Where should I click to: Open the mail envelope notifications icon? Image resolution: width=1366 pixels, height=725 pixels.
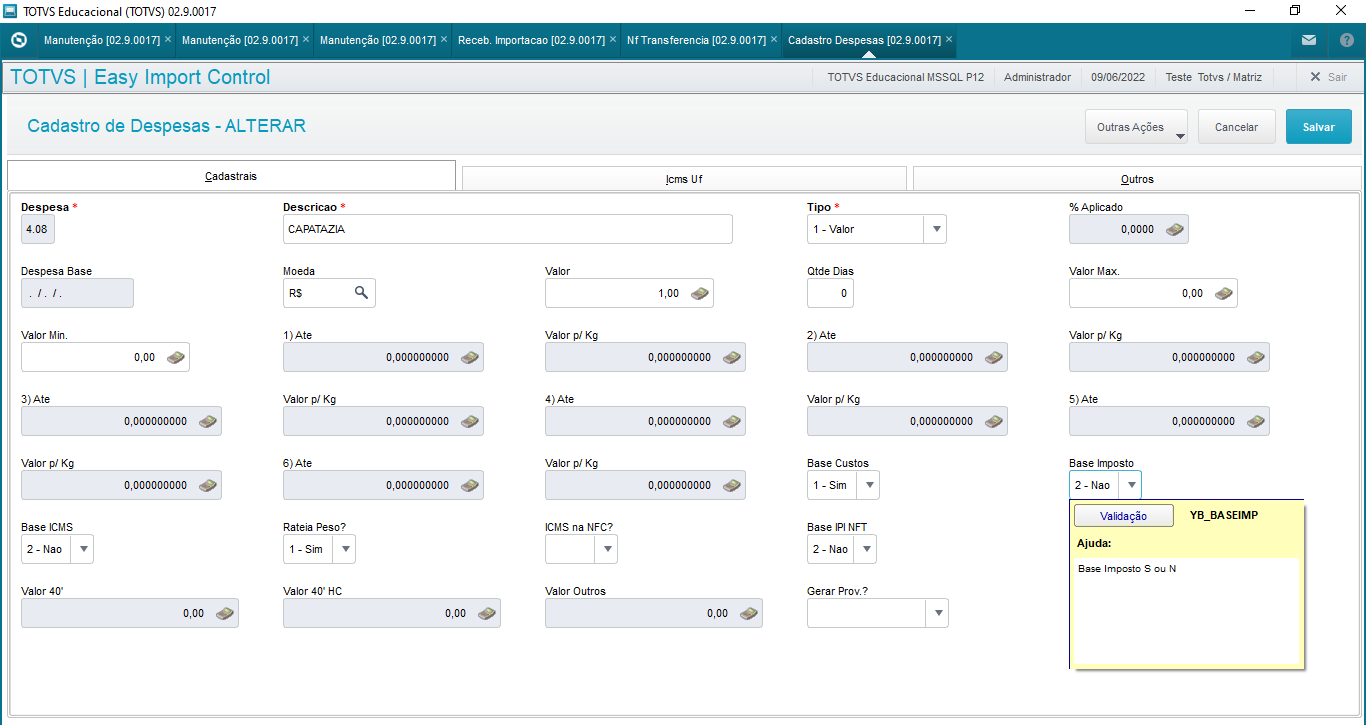point(1309,40)
